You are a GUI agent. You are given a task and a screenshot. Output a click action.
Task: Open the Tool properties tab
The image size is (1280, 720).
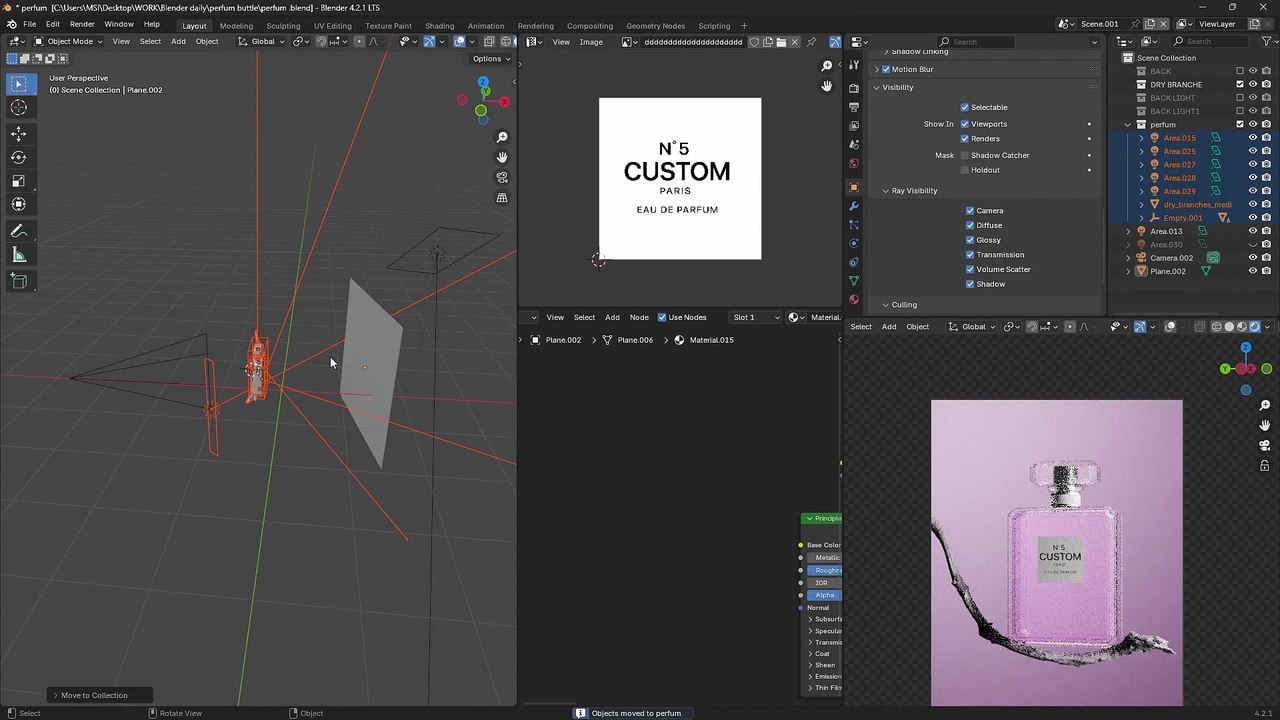[854, 65]
